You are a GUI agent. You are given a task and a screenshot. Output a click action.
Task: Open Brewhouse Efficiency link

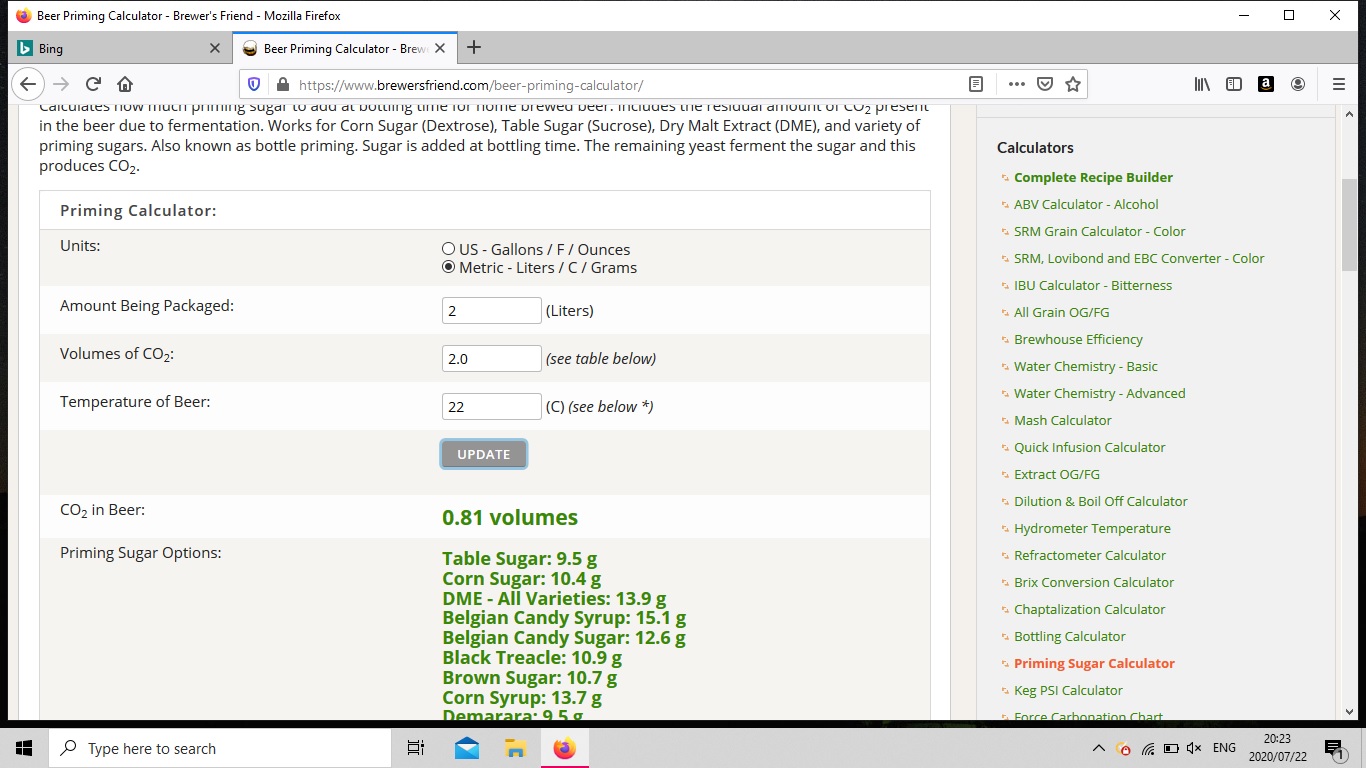pos(1078,339)
